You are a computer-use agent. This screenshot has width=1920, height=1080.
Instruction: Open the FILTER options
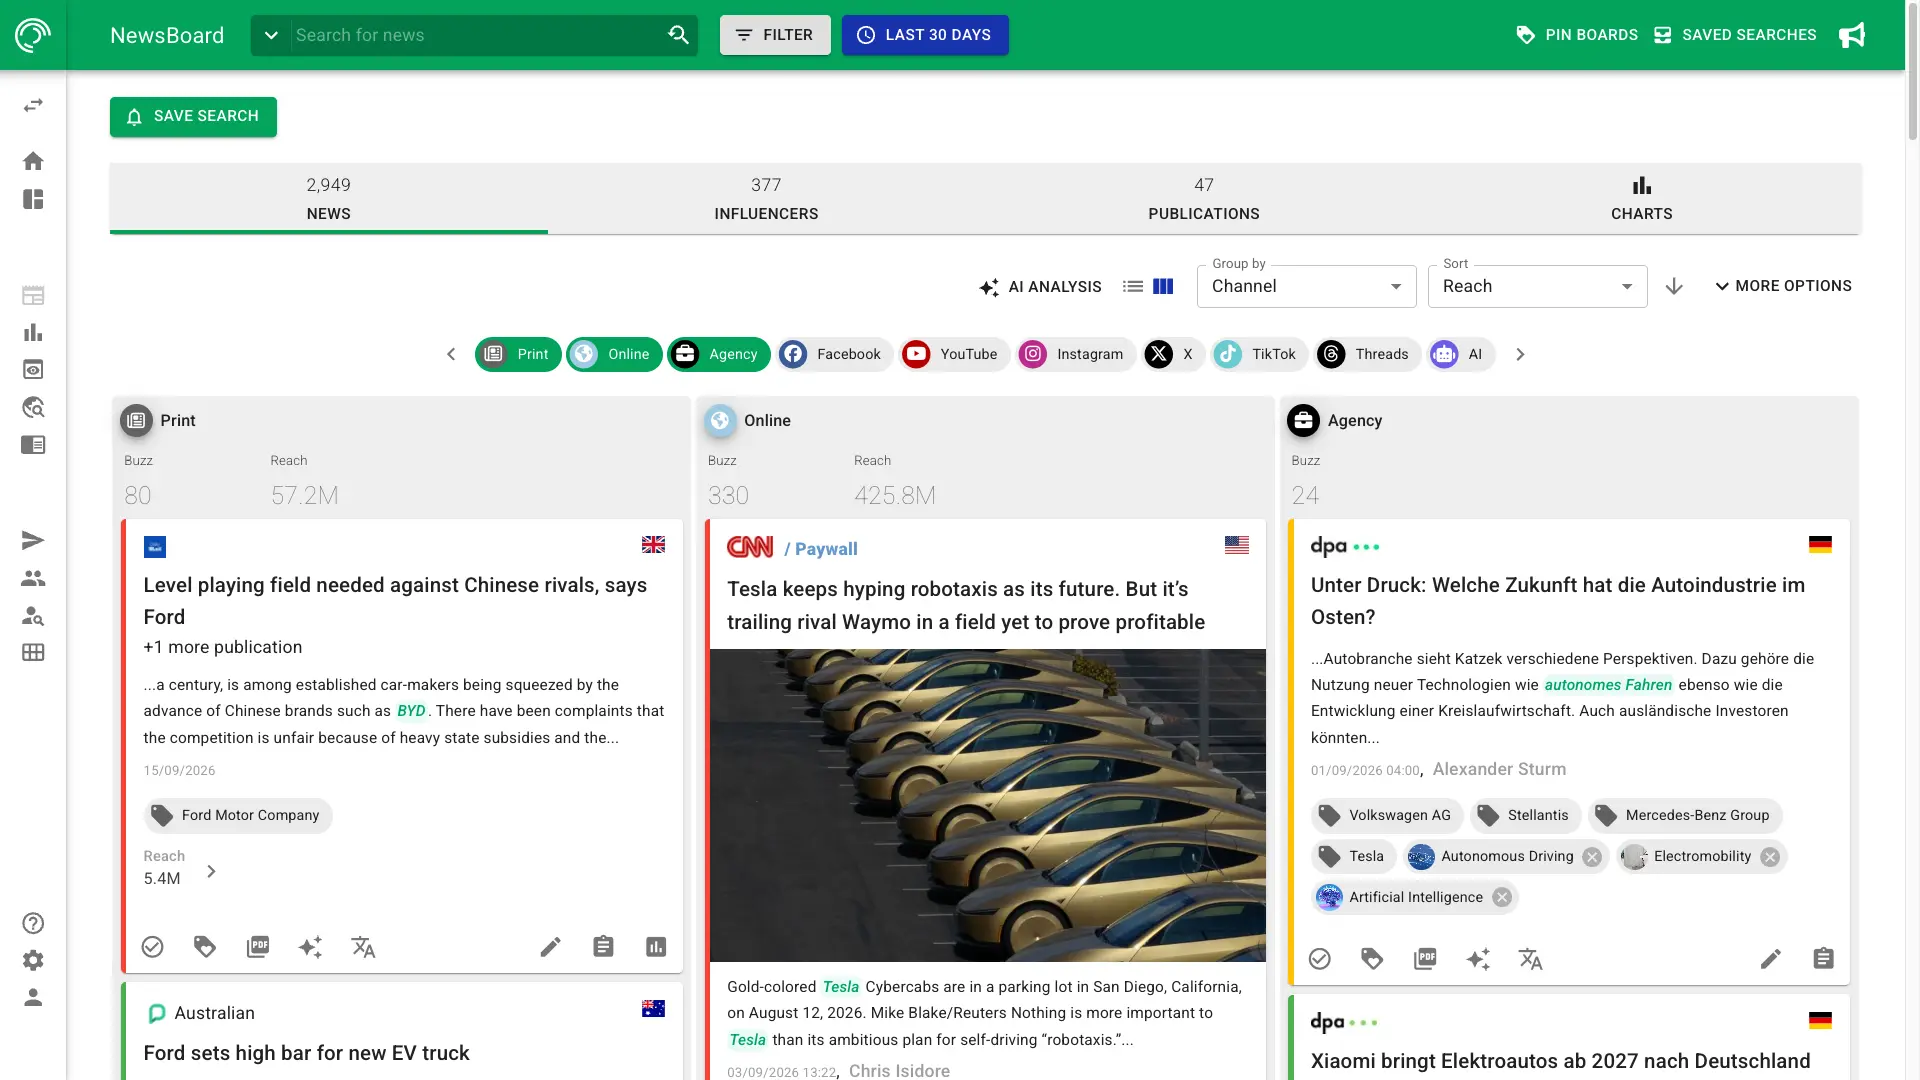[775, 35]
